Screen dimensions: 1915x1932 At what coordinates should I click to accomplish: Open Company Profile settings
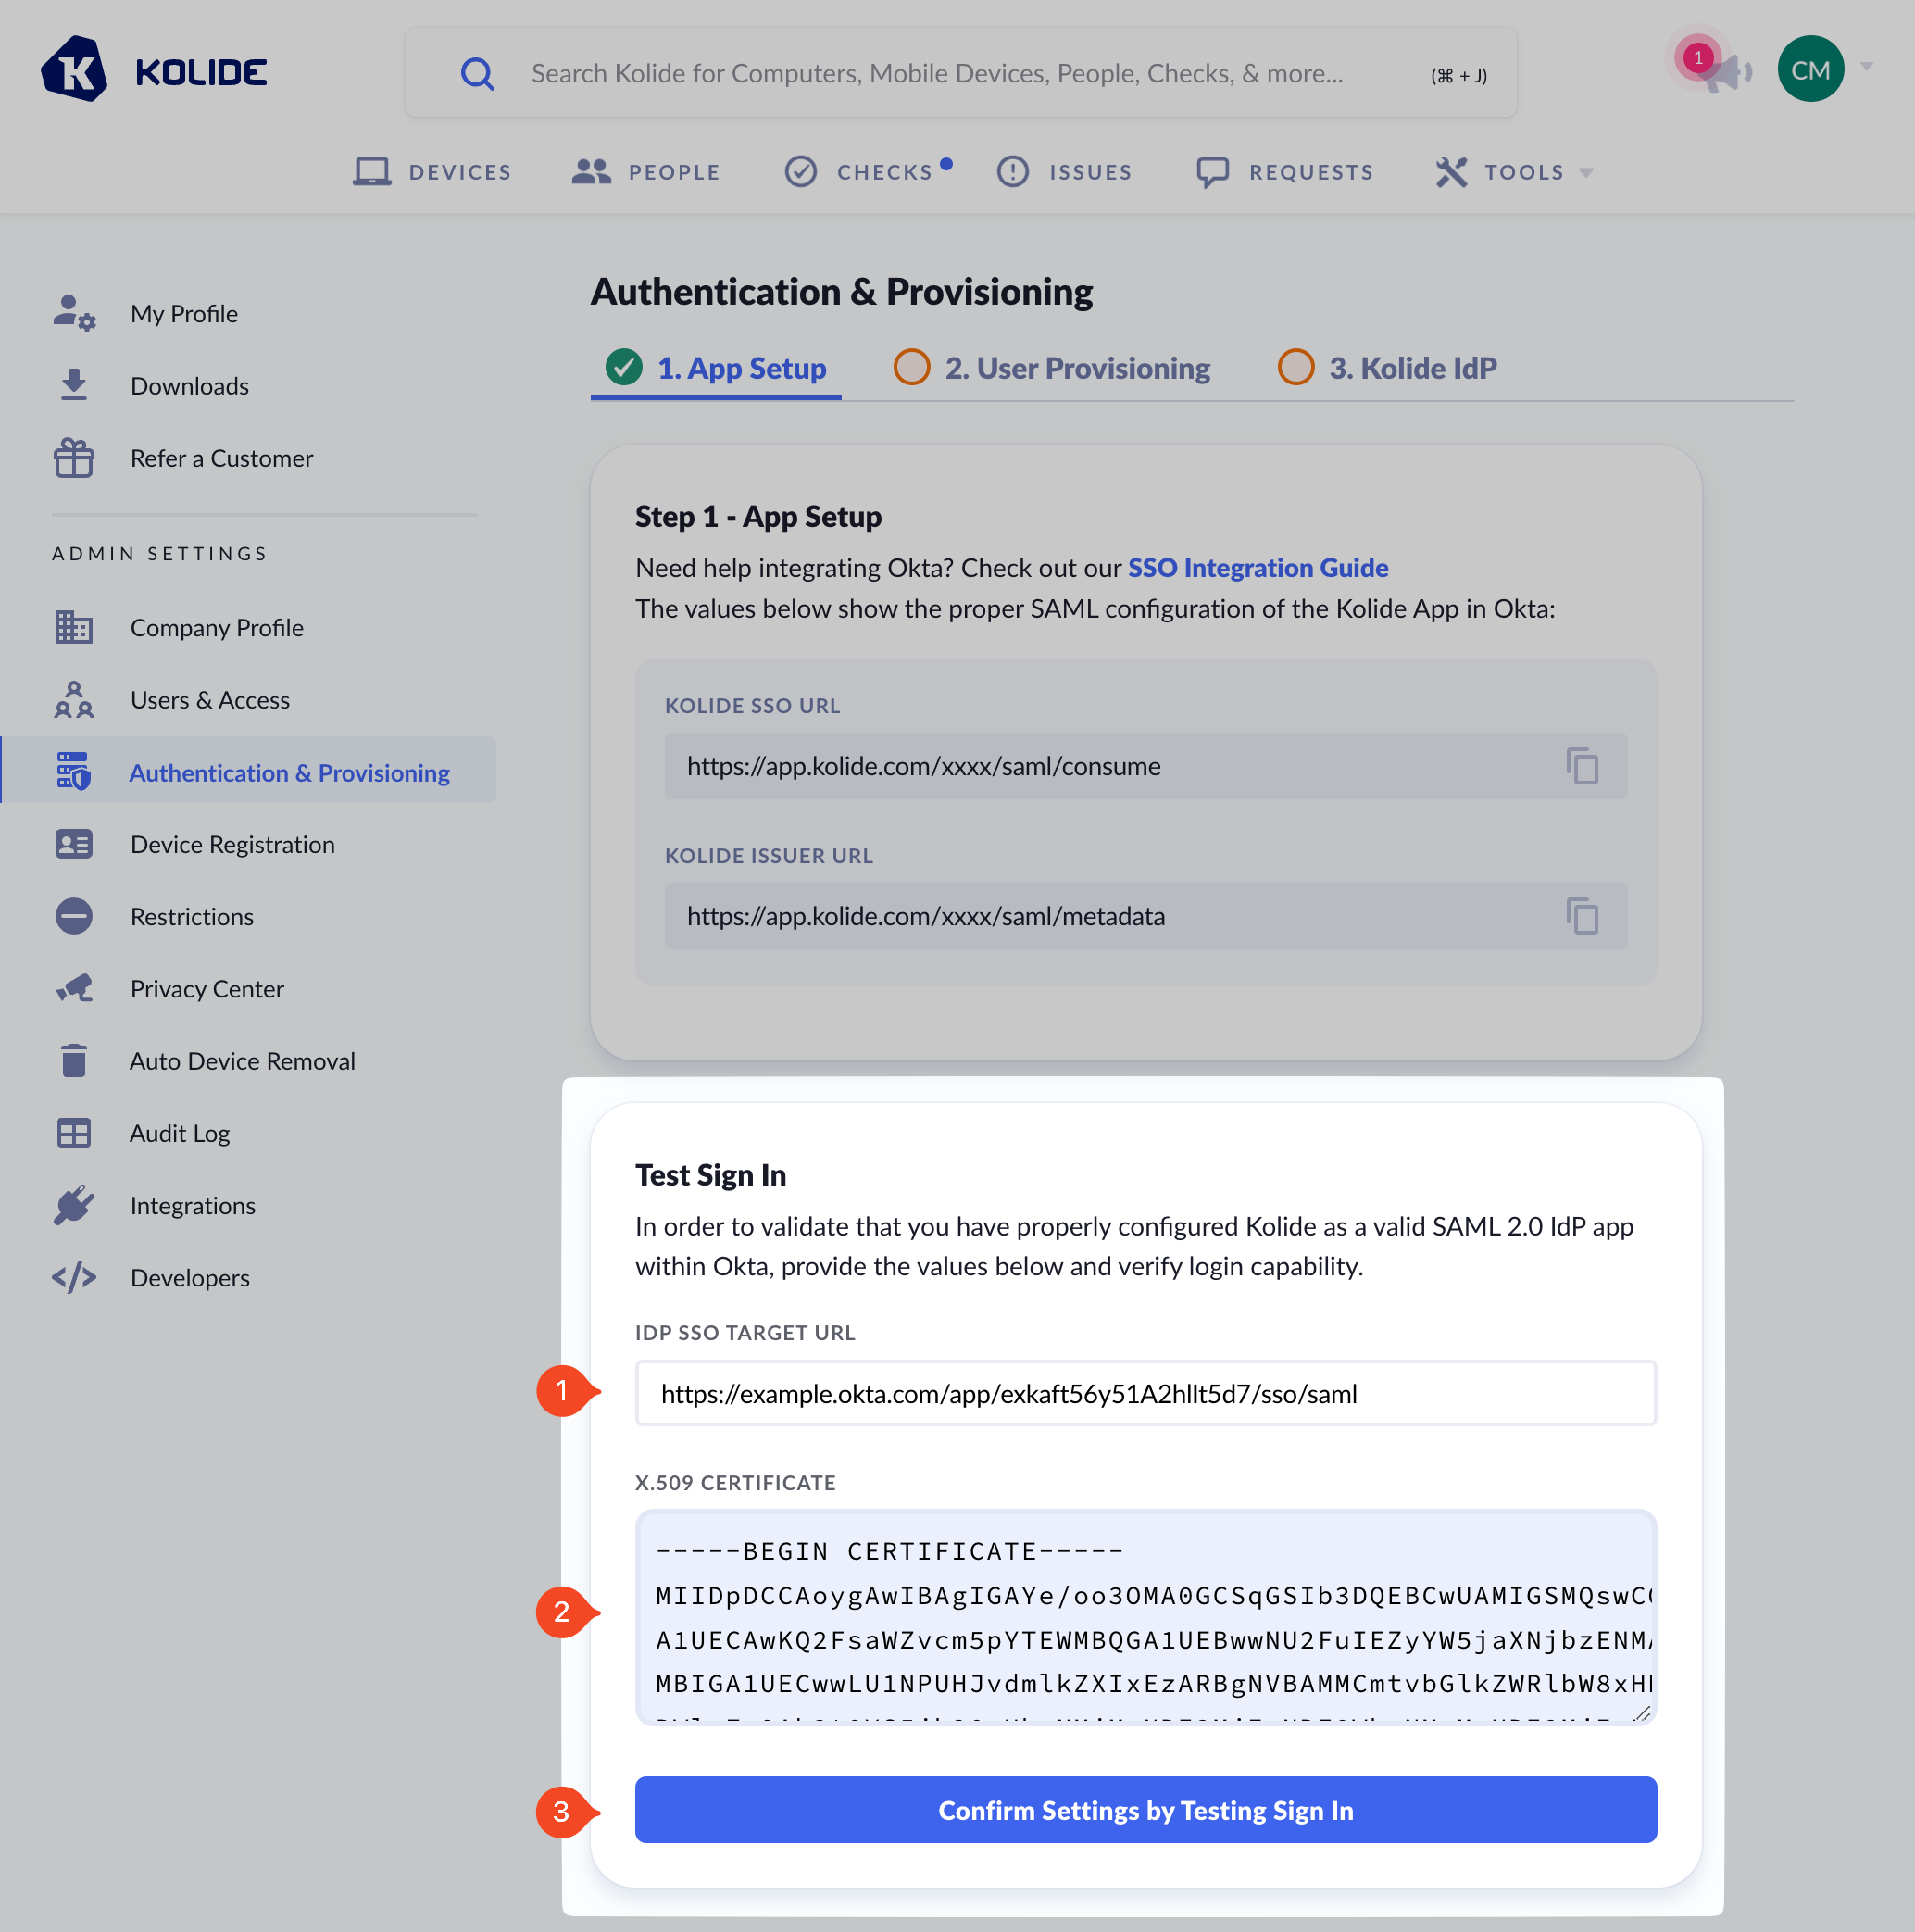(x=217, y=628)
